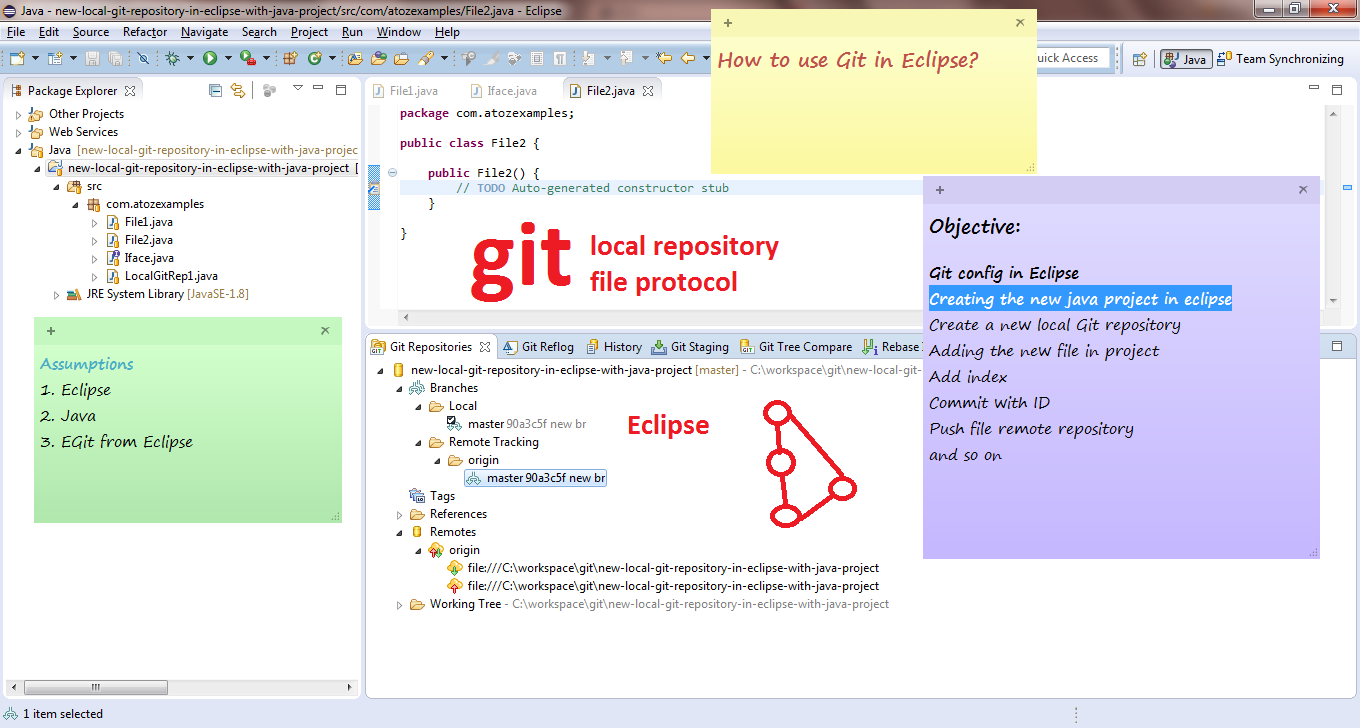Launch the Debug bug icon

click(173, 59)
